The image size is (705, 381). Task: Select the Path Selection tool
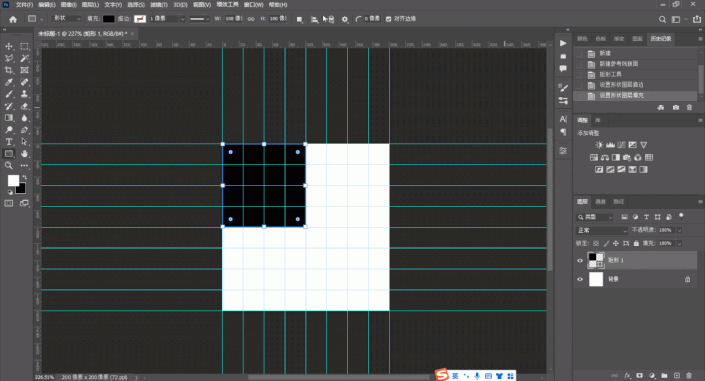[x=24, y=142]
